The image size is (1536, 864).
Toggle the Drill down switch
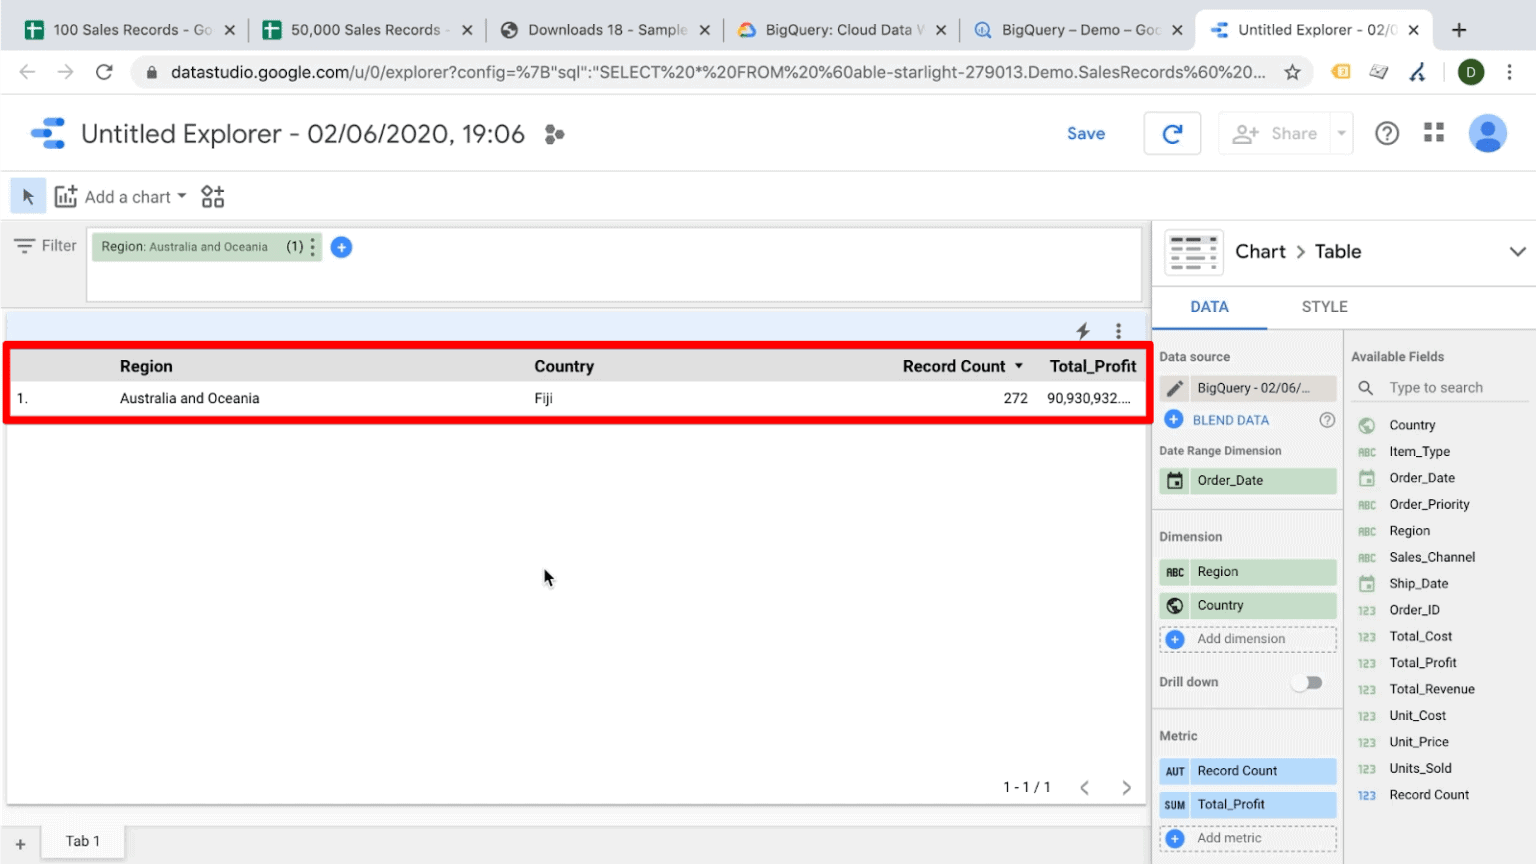(1307, 682)
